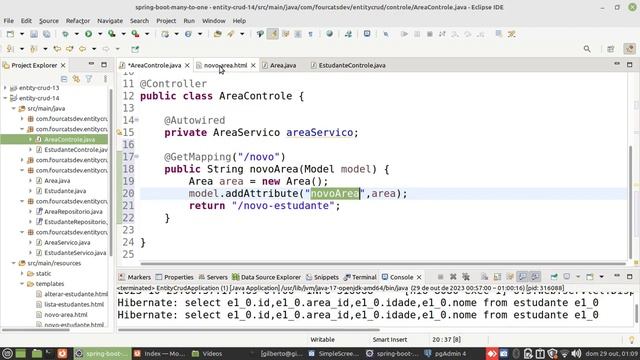The width and height of the screenshot is (640, 360).
Task: Expand the entity-crud-13 project node
Action: coord(5,88)
